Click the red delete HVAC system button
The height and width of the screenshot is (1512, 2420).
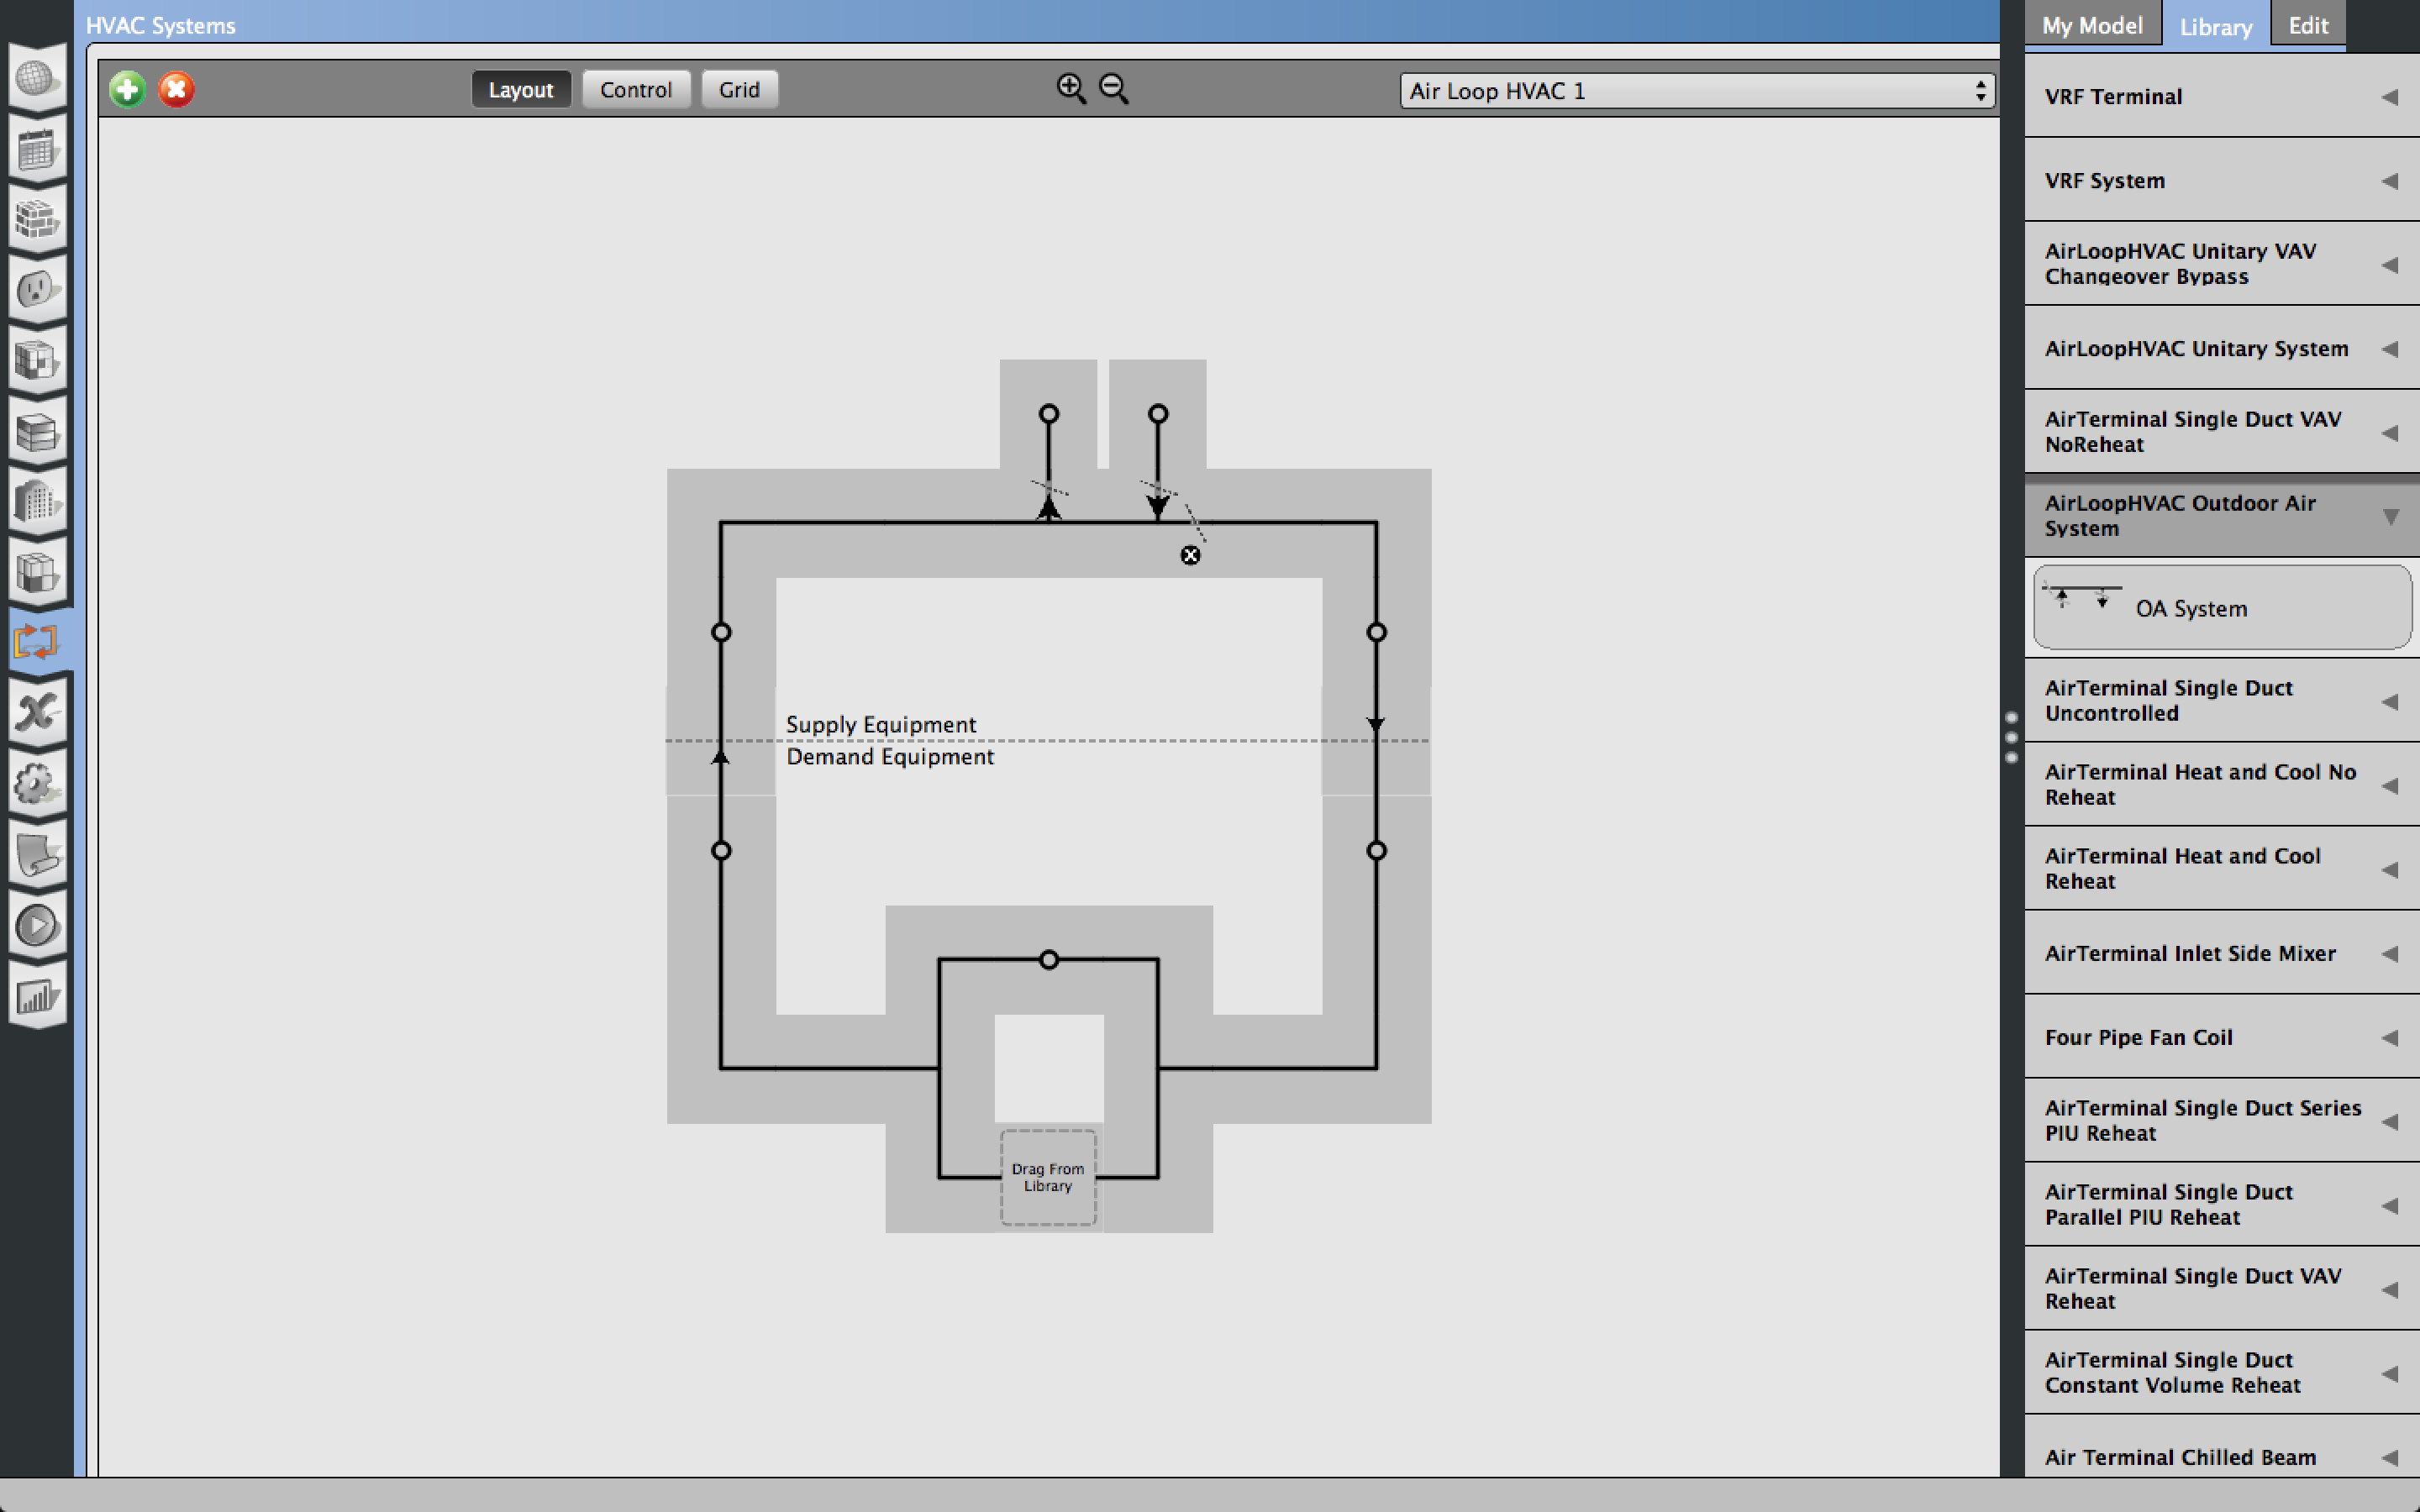point(176,89)
